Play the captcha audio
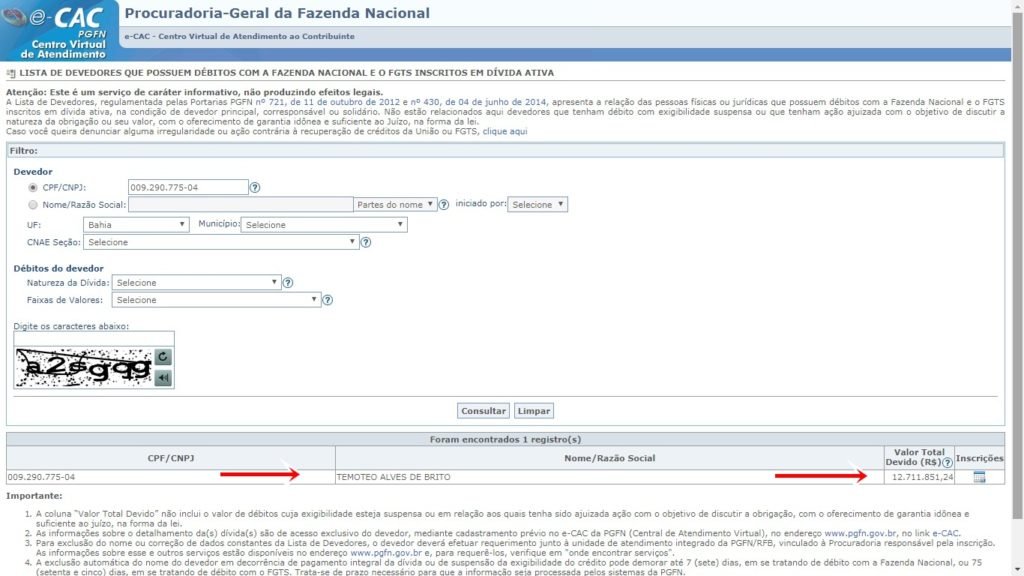Viewport: 1024px width, 576px height. pos(164,377)
